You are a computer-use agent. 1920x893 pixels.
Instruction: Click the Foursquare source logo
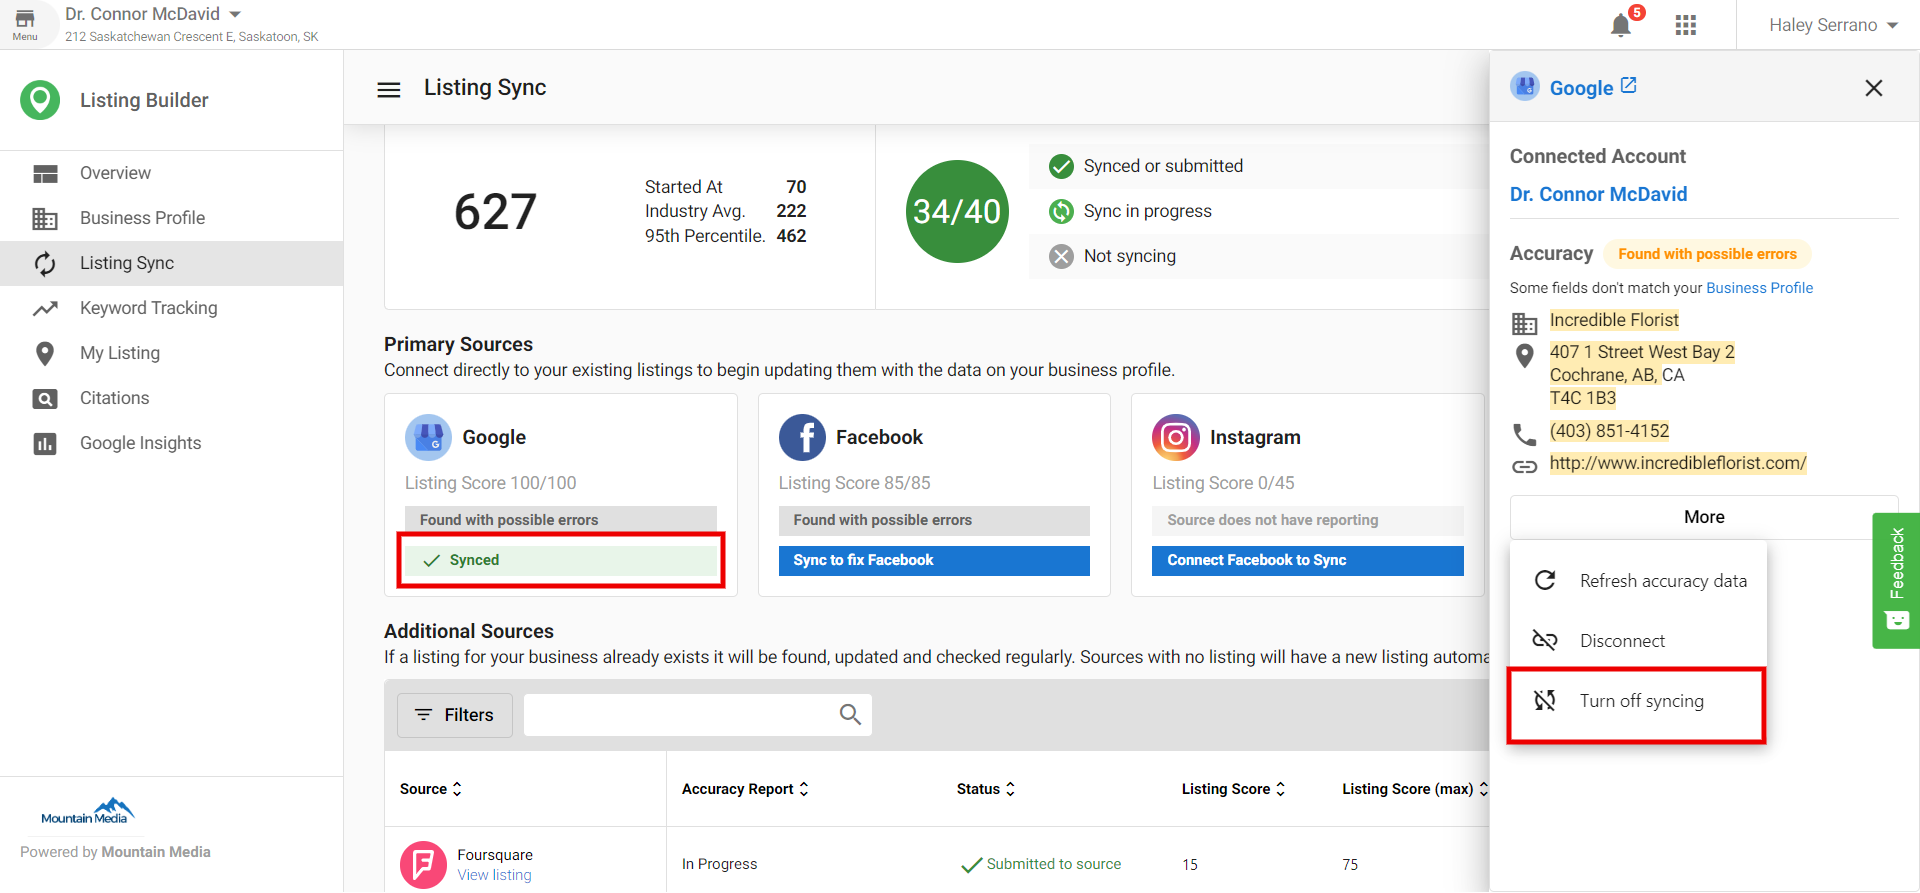coord(423,864)
